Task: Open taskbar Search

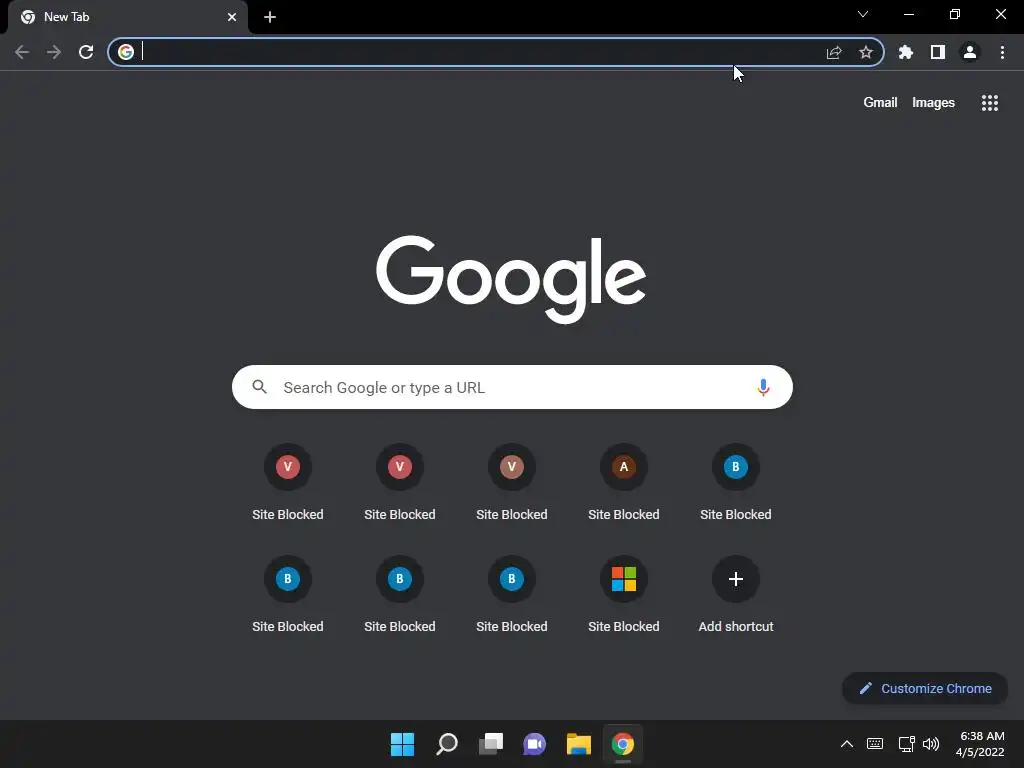Action: [x=447, y=744]
